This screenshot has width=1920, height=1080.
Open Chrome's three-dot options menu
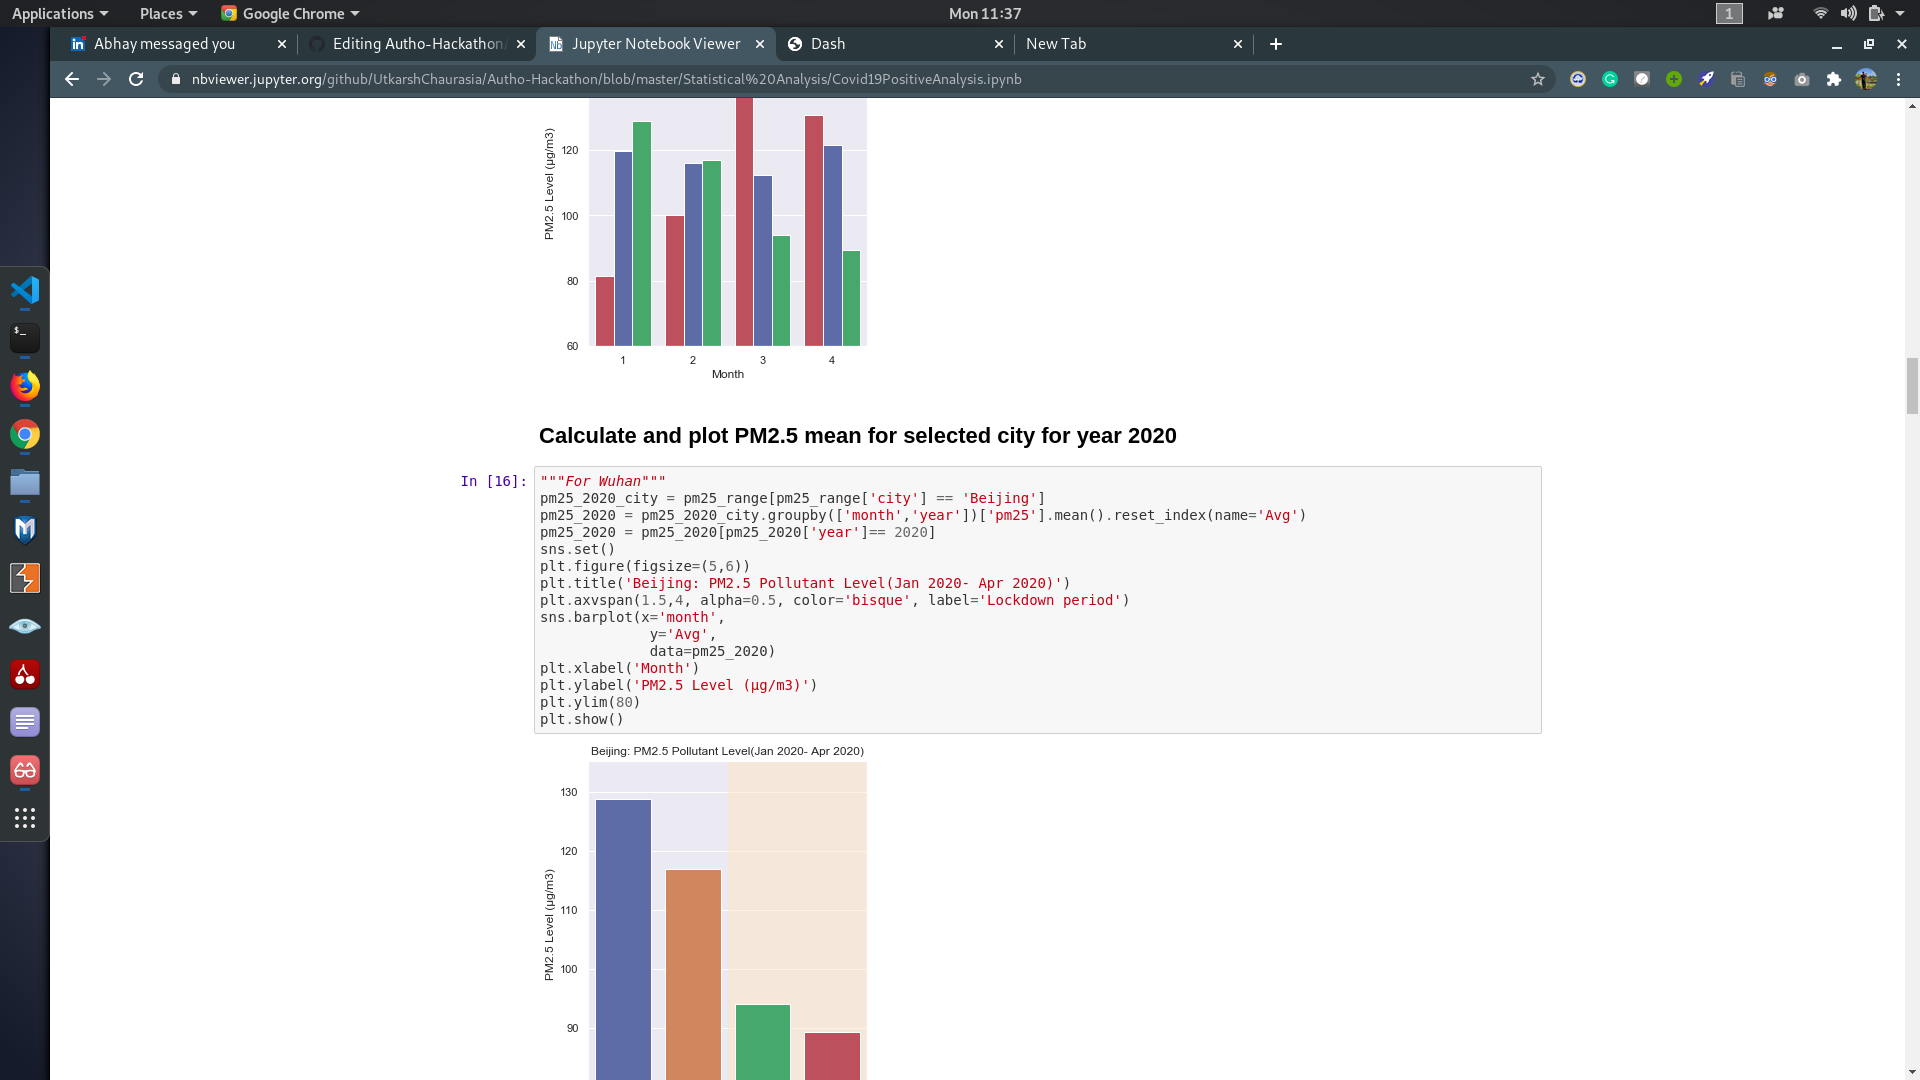(x=1898, y=79)
